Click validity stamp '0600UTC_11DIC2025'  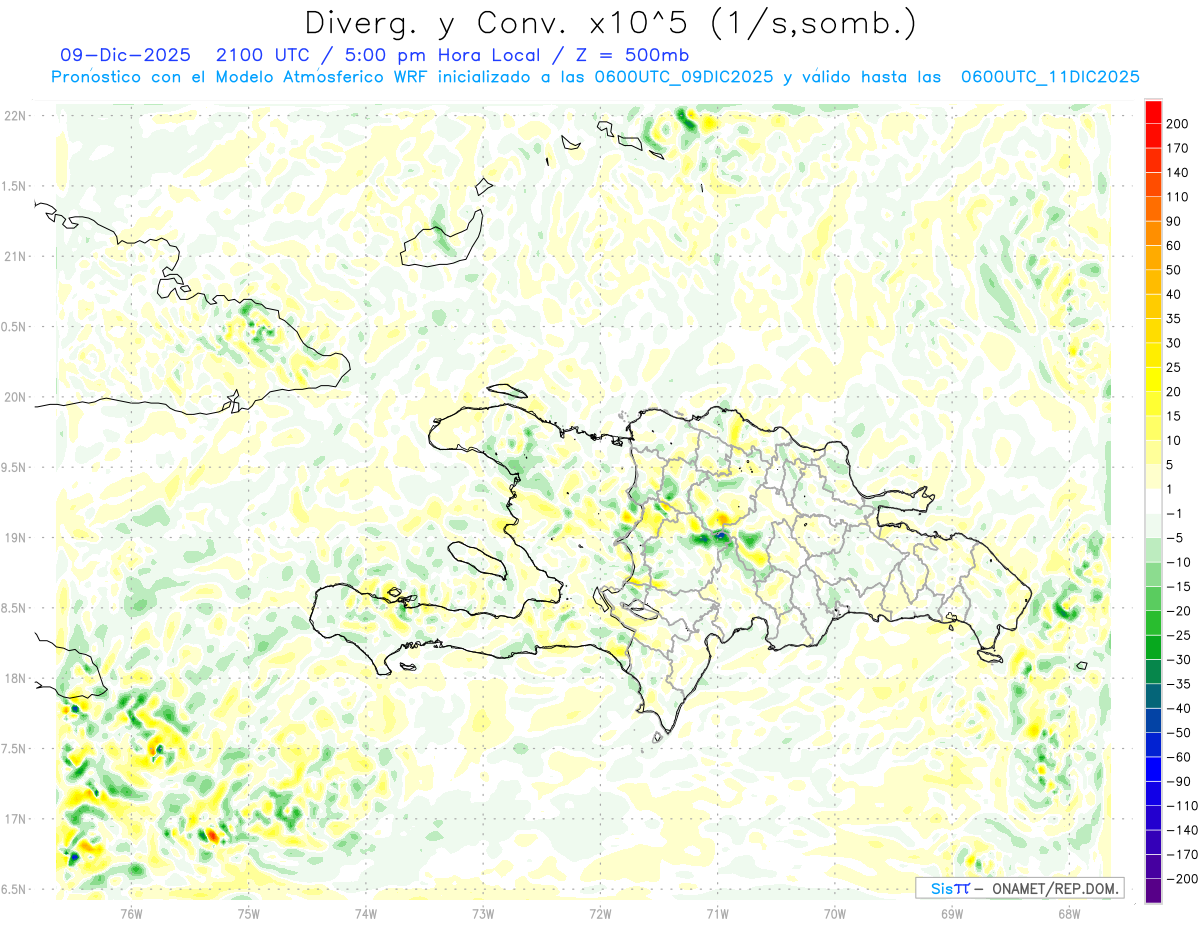[x=1050, y=77]
